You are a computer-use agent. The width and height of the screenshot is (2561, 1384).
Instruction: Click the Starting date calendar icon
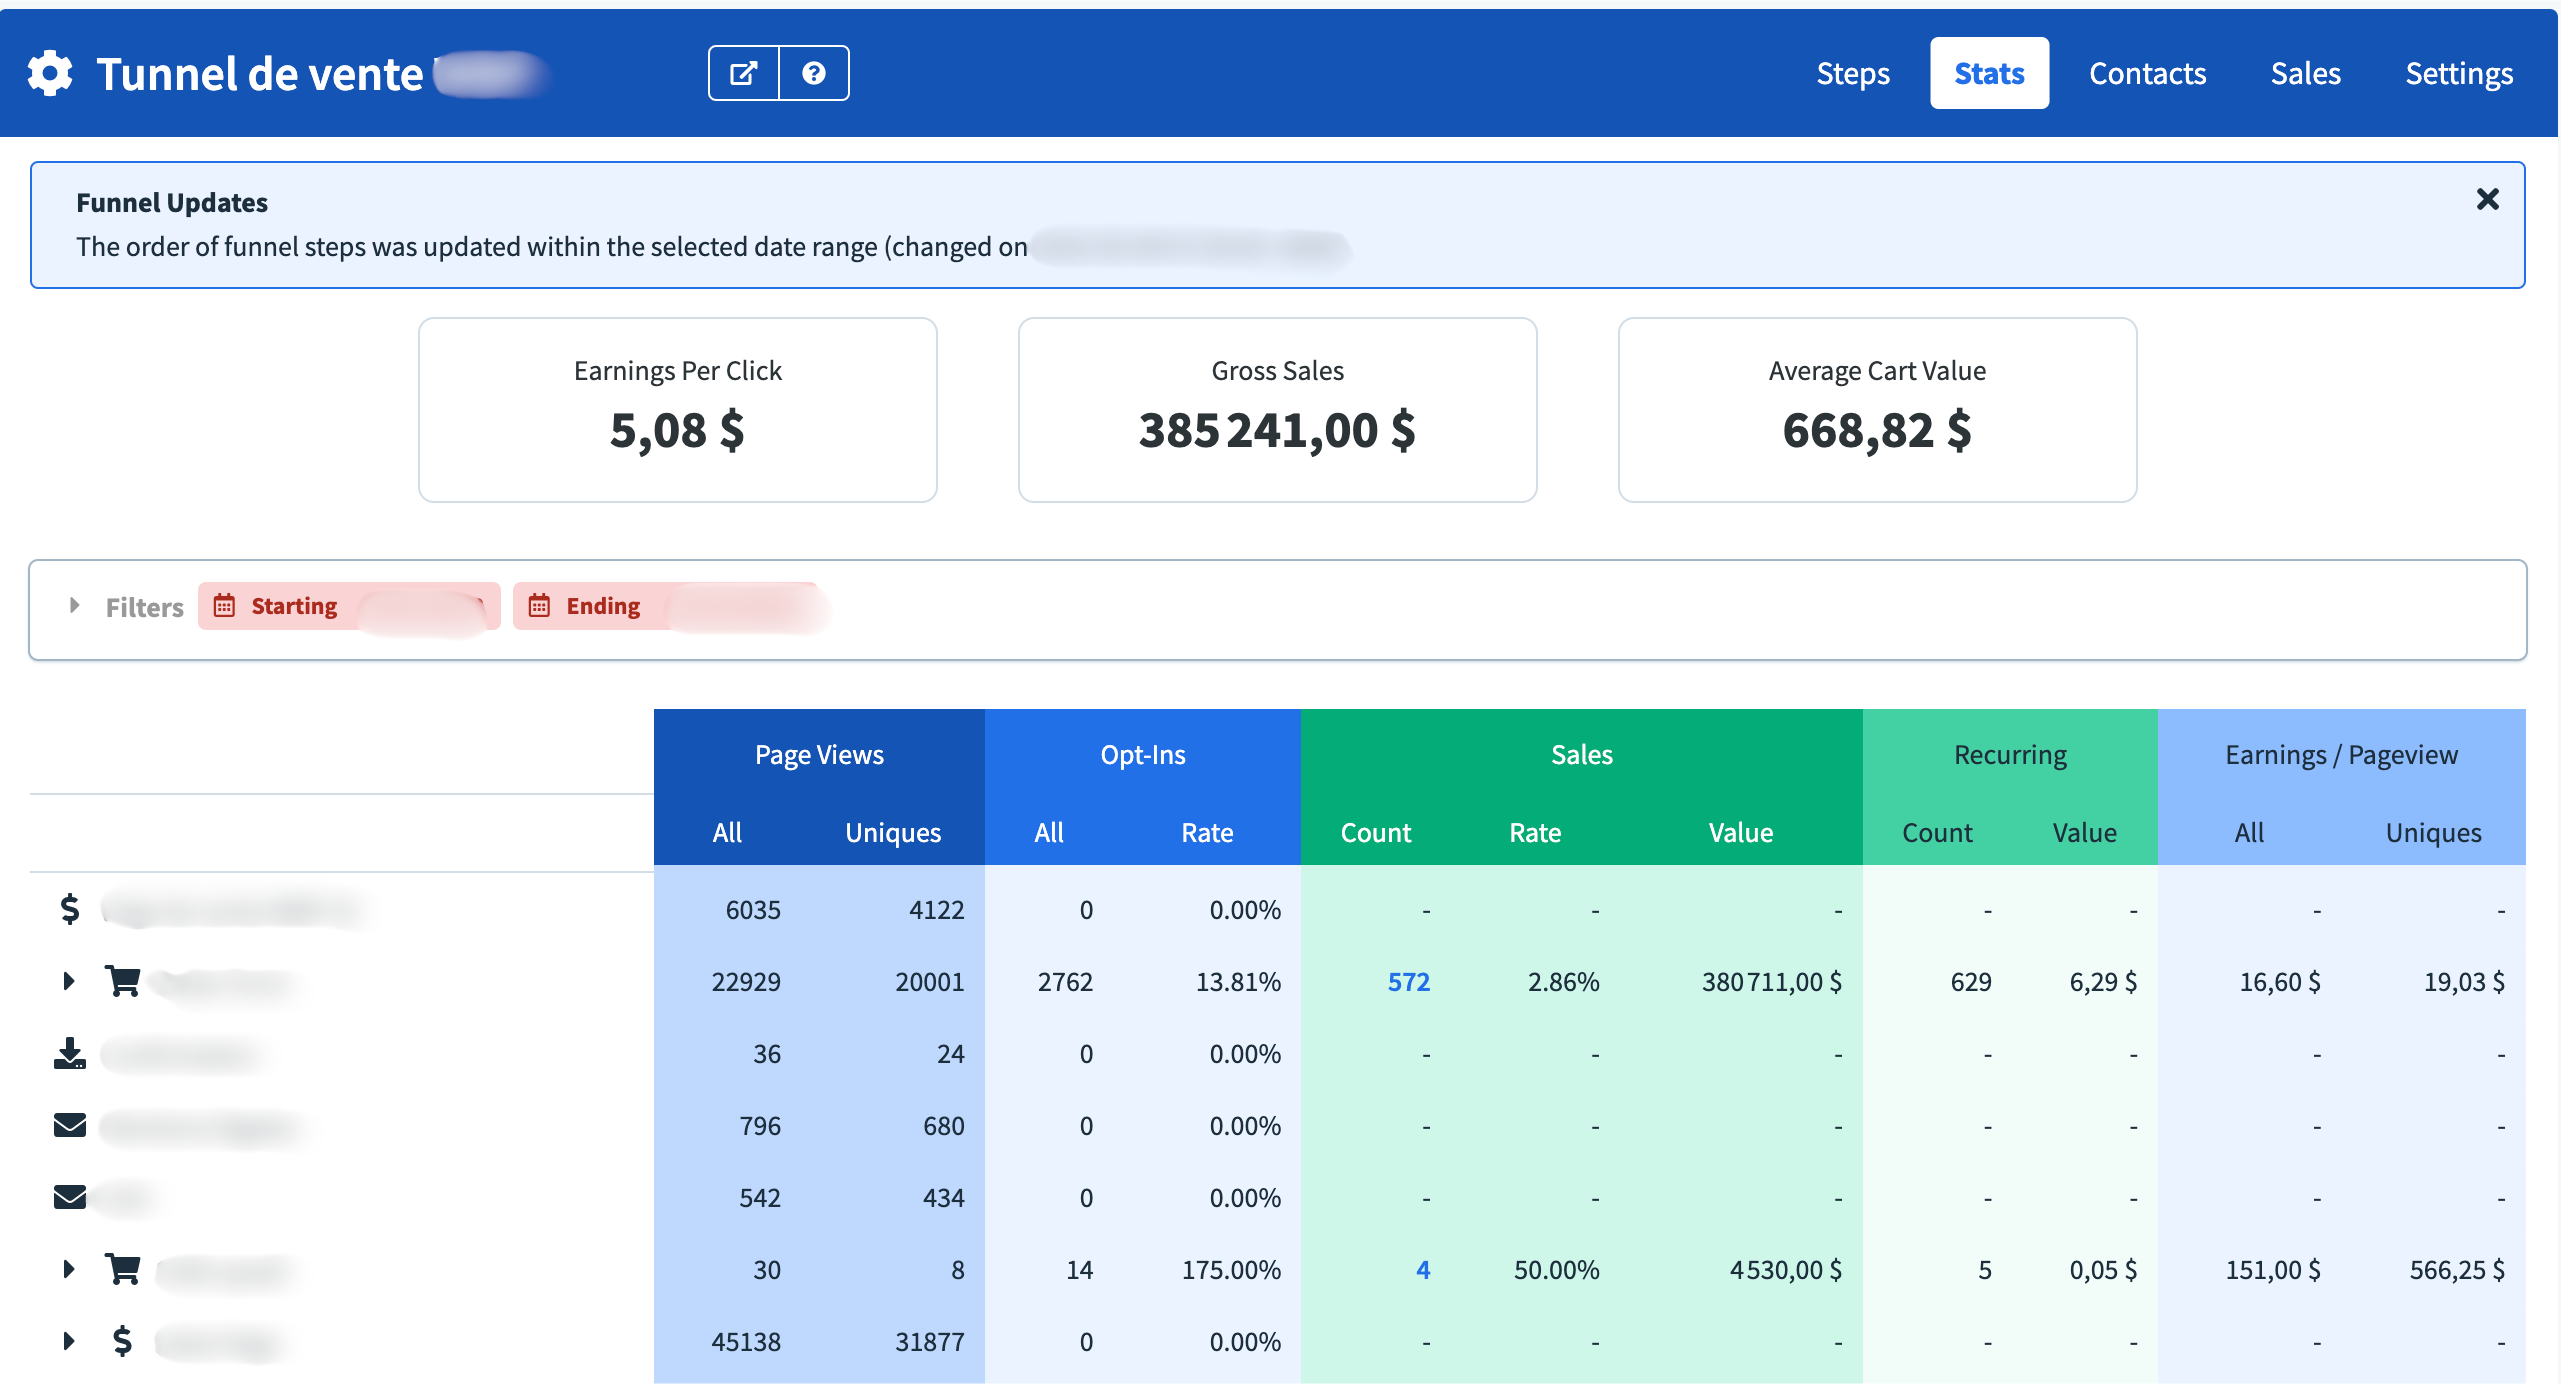pyautogui.click(x=224, y=606)
